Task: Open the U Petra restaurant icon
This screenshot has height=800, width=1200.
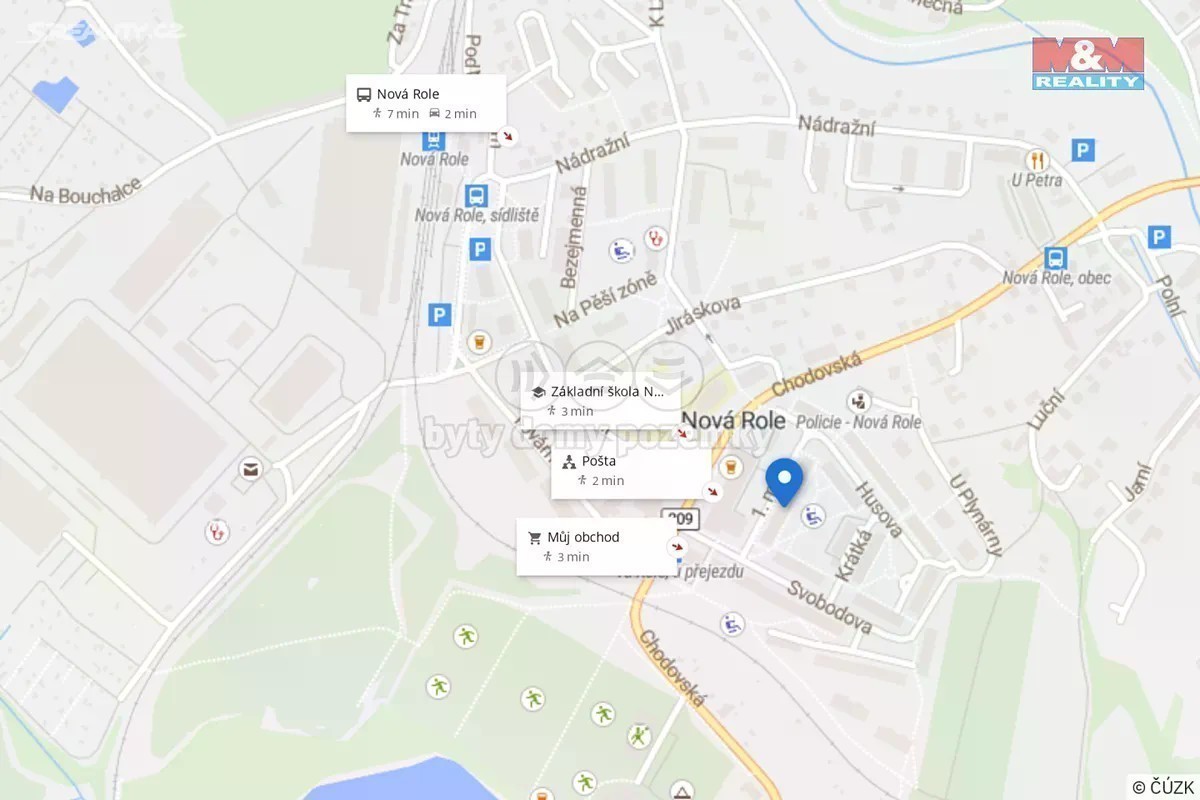Action: (1037, 159)
